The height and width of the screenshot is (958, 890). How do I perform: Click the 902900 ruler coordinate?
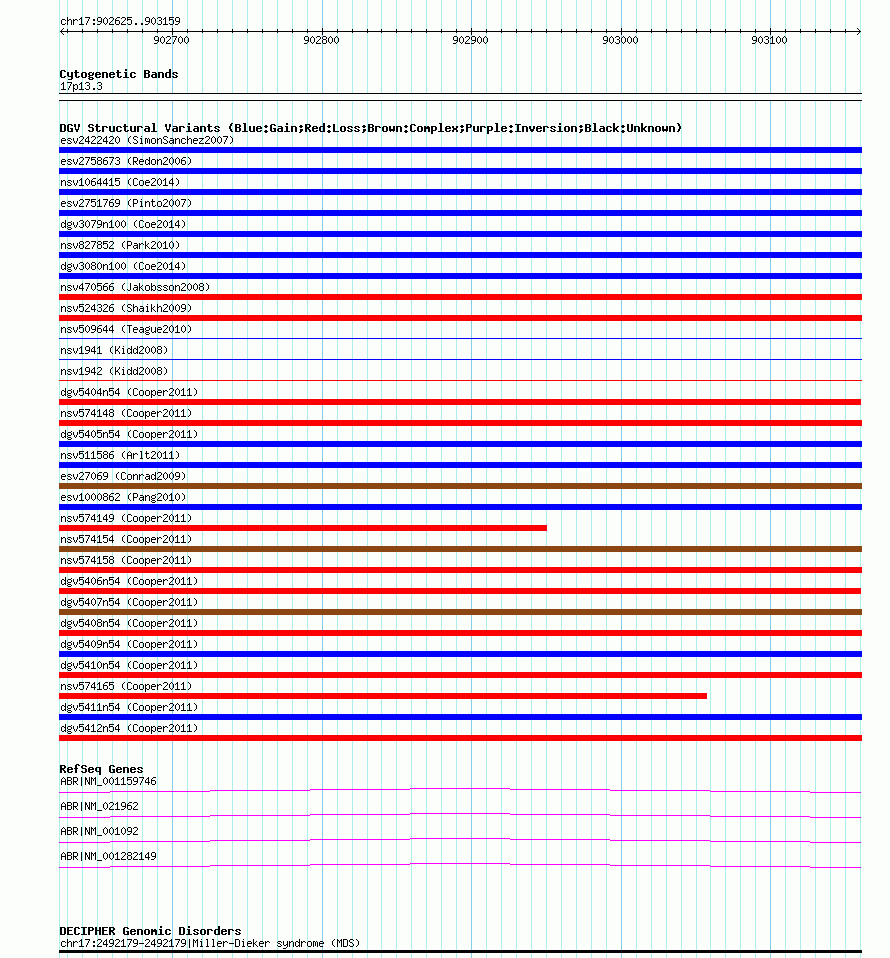tap(470, 40)
